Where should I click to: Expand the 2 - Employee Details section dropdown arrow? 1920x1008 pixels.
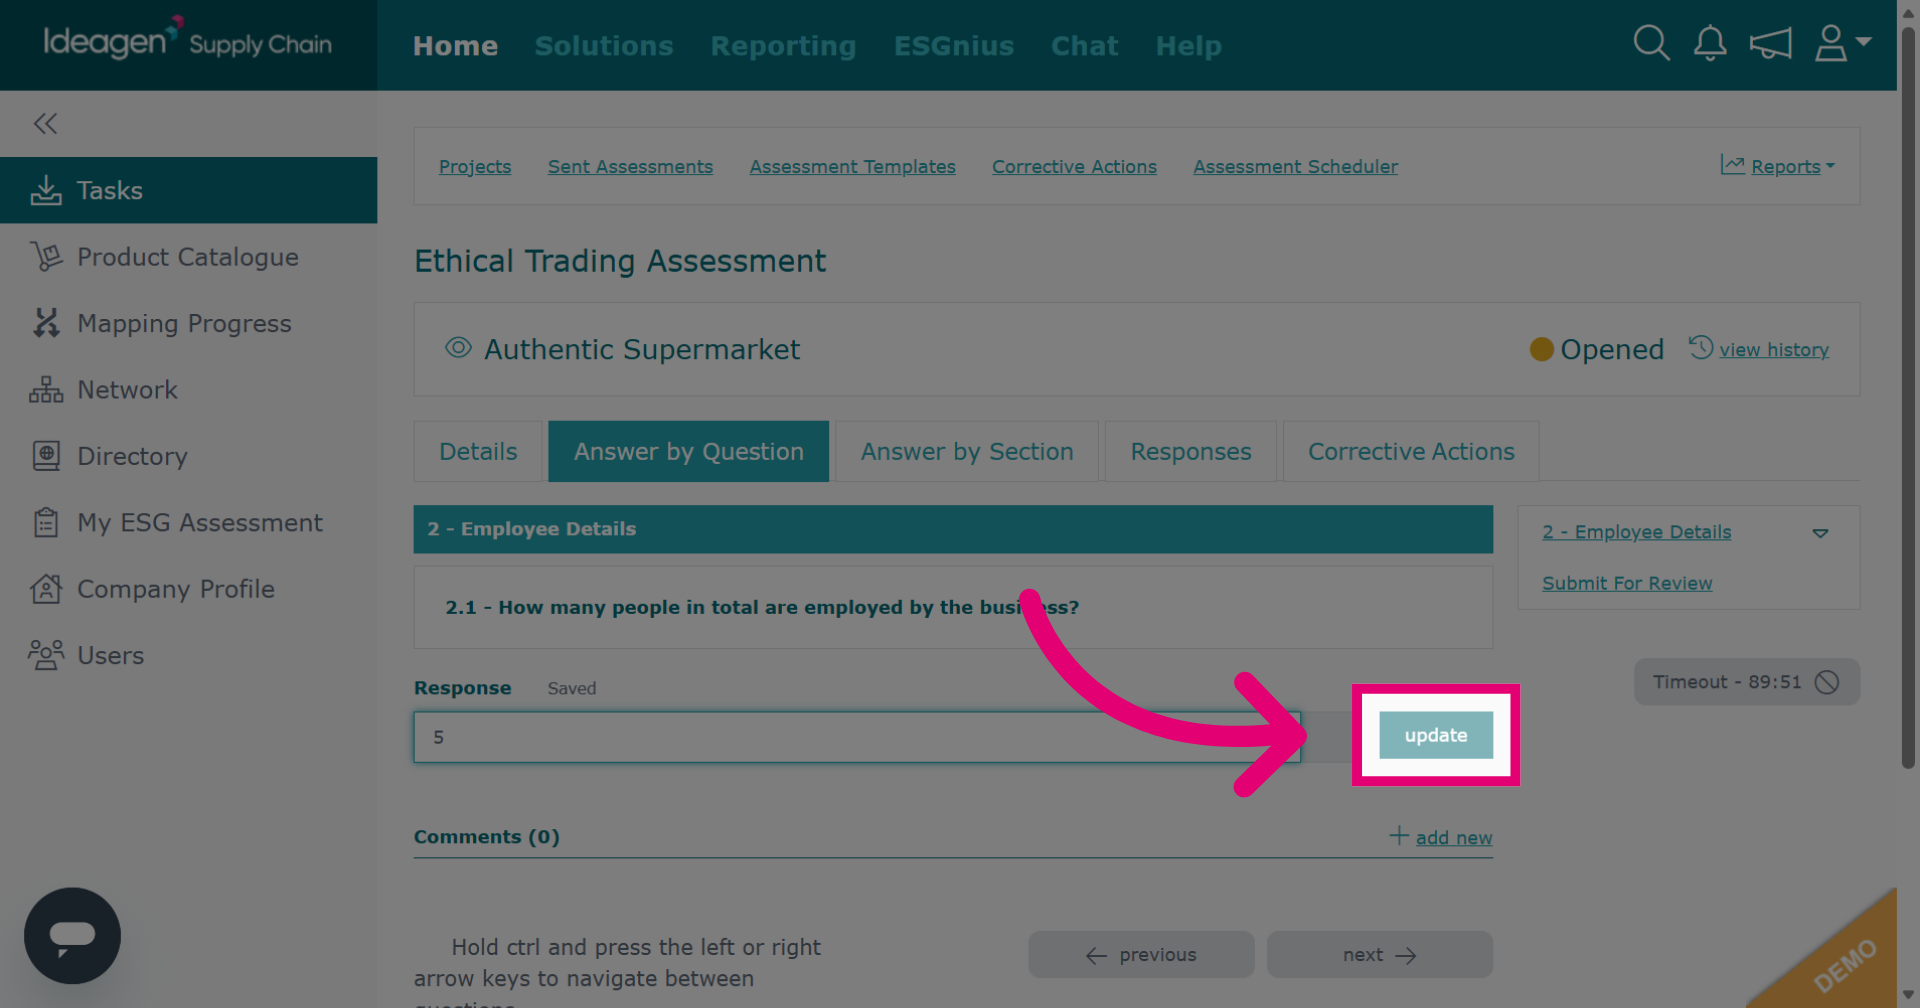[x=1820, y=533]
